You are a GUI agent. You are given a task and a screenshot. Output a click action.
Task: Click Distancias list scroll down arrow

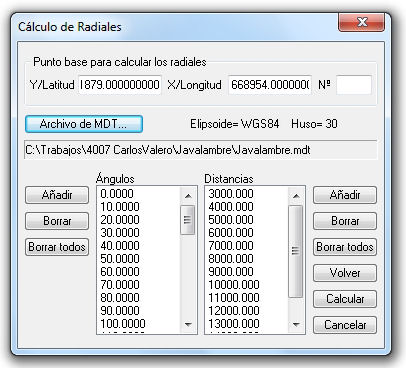[296, 324]
